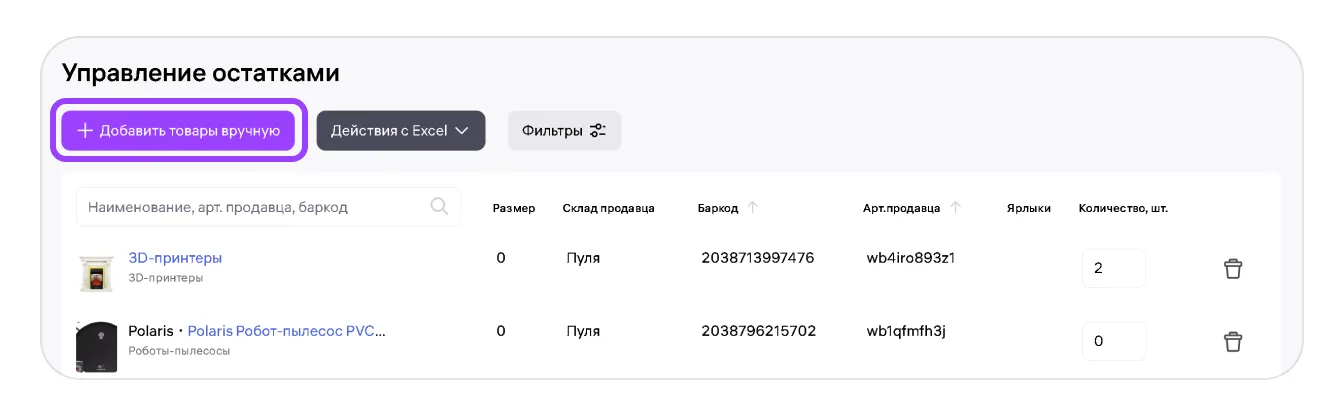
Task: Open the Polaris Робот-пылесос PVC link
Action: pos(286,331)
